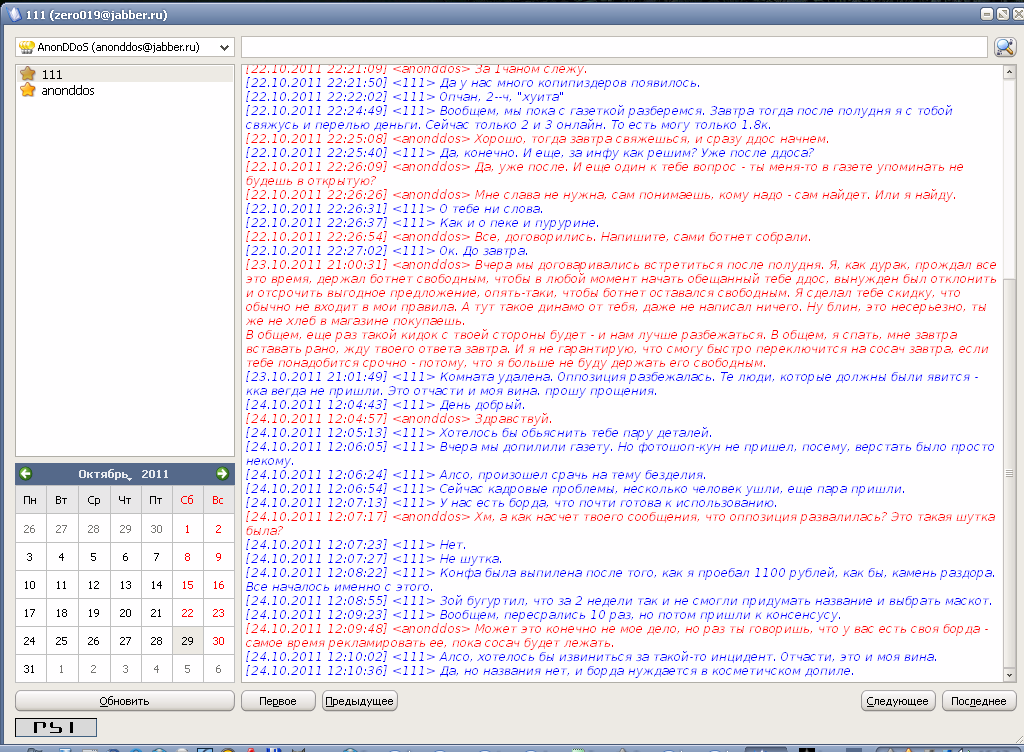Click the chat history scroll up arrow
1024x752 pixels.
1009,72
